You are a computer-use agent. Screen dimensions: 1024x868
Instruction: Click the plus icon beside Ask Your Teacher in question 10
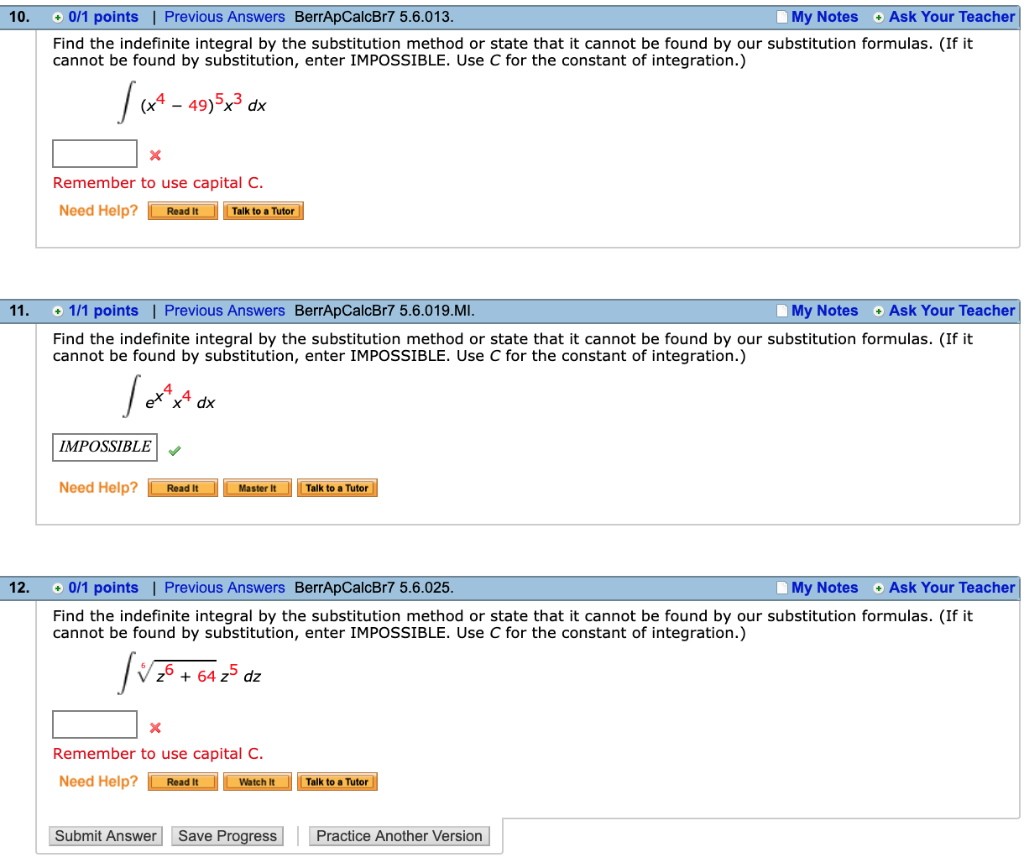(x=879, y=16)
